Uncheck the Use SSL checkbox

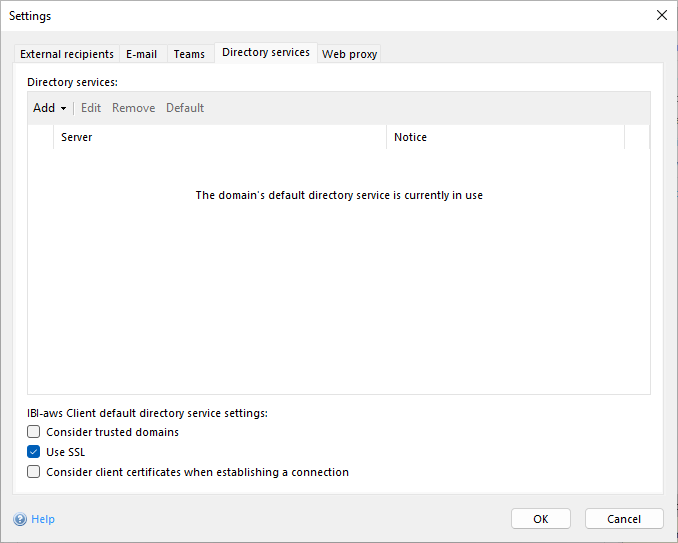pyautogui.click(x=34, y=452)
